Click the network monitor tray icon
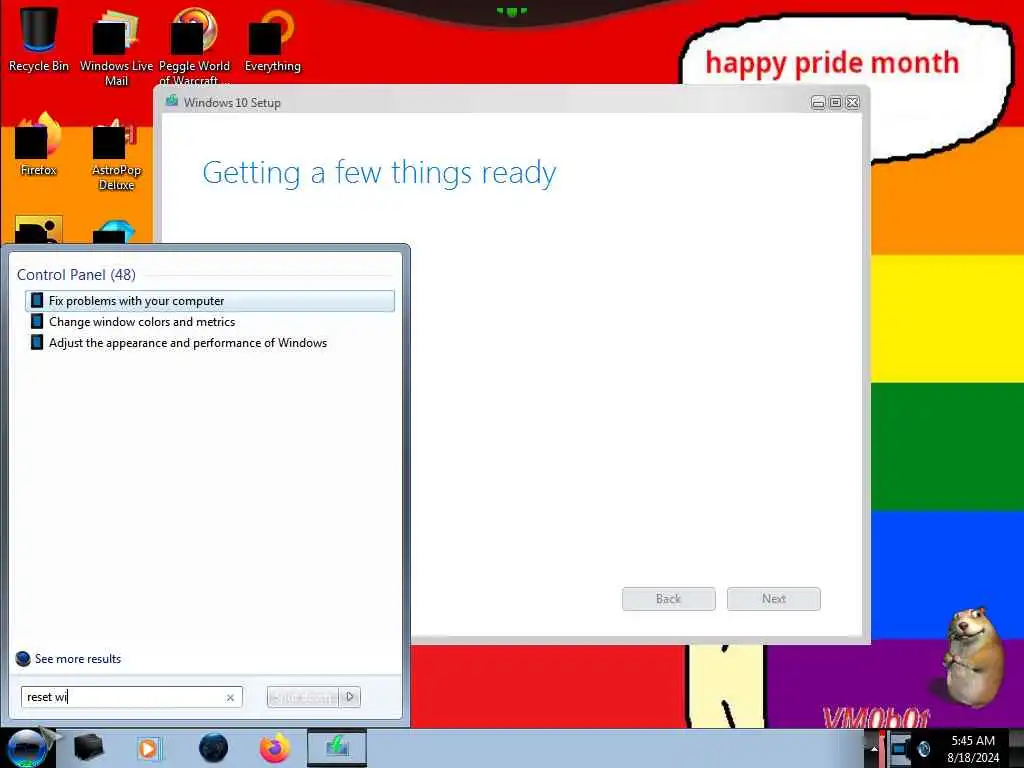Screen dimensions: 1024x768 [900, 749]
